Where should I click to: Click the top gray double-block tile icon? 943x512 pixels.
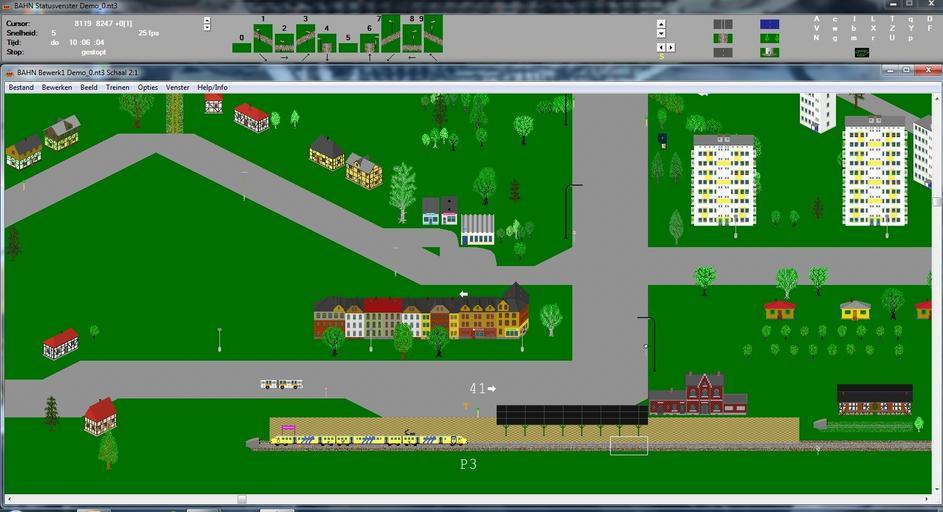pyautogui.click(x=722, y=24)
